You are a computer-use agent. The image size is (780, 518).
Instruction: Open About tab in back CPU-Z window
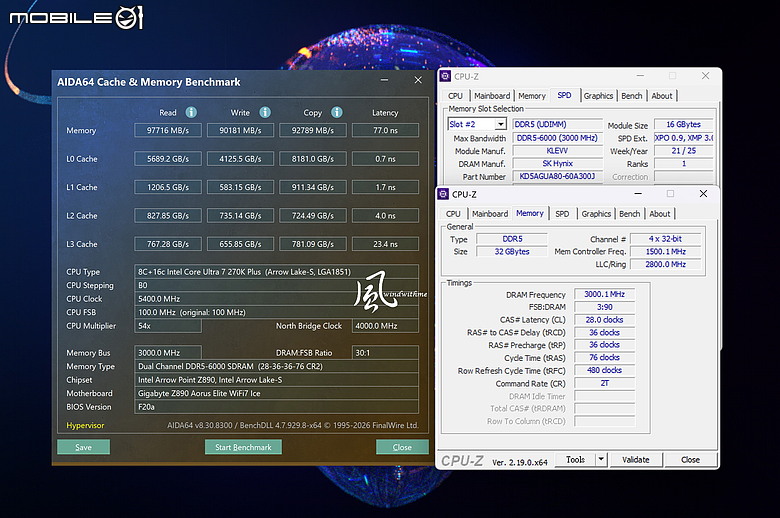point(662,96)
